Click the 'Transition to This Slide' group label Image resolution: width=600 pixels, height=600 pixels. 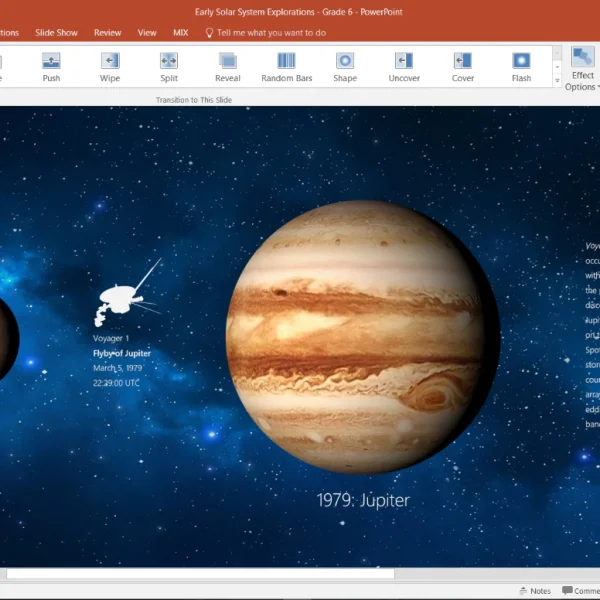tap(194, 100)
